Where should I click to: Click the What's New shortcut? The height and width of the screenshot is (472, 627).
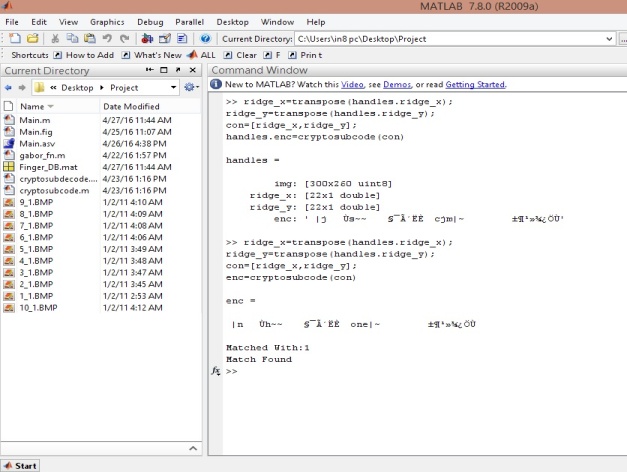(152, 55)
